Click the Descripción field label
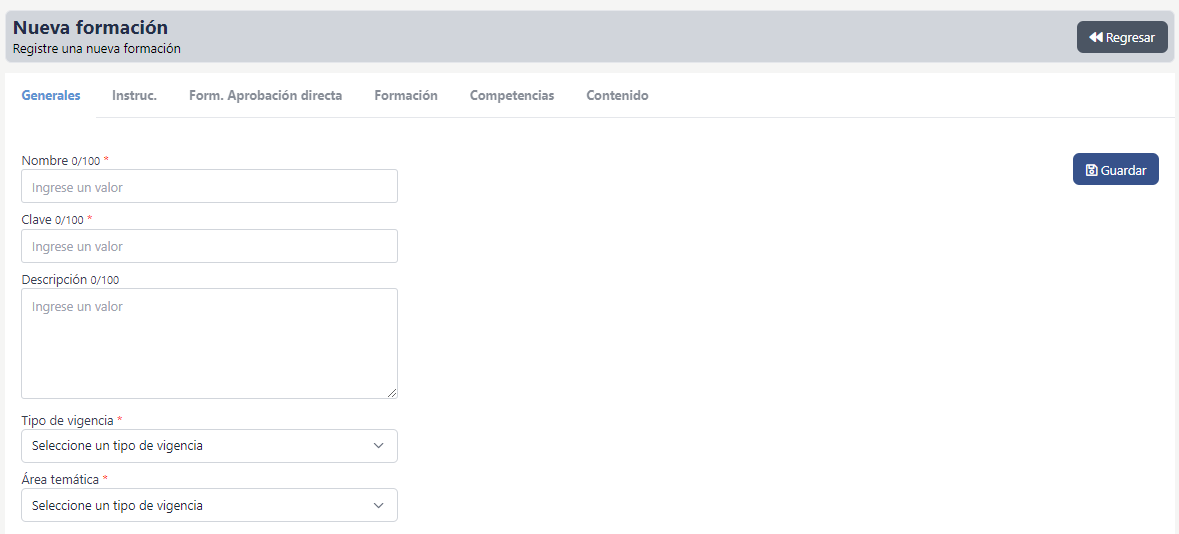 pyautogui.click(x=54, y=279)
